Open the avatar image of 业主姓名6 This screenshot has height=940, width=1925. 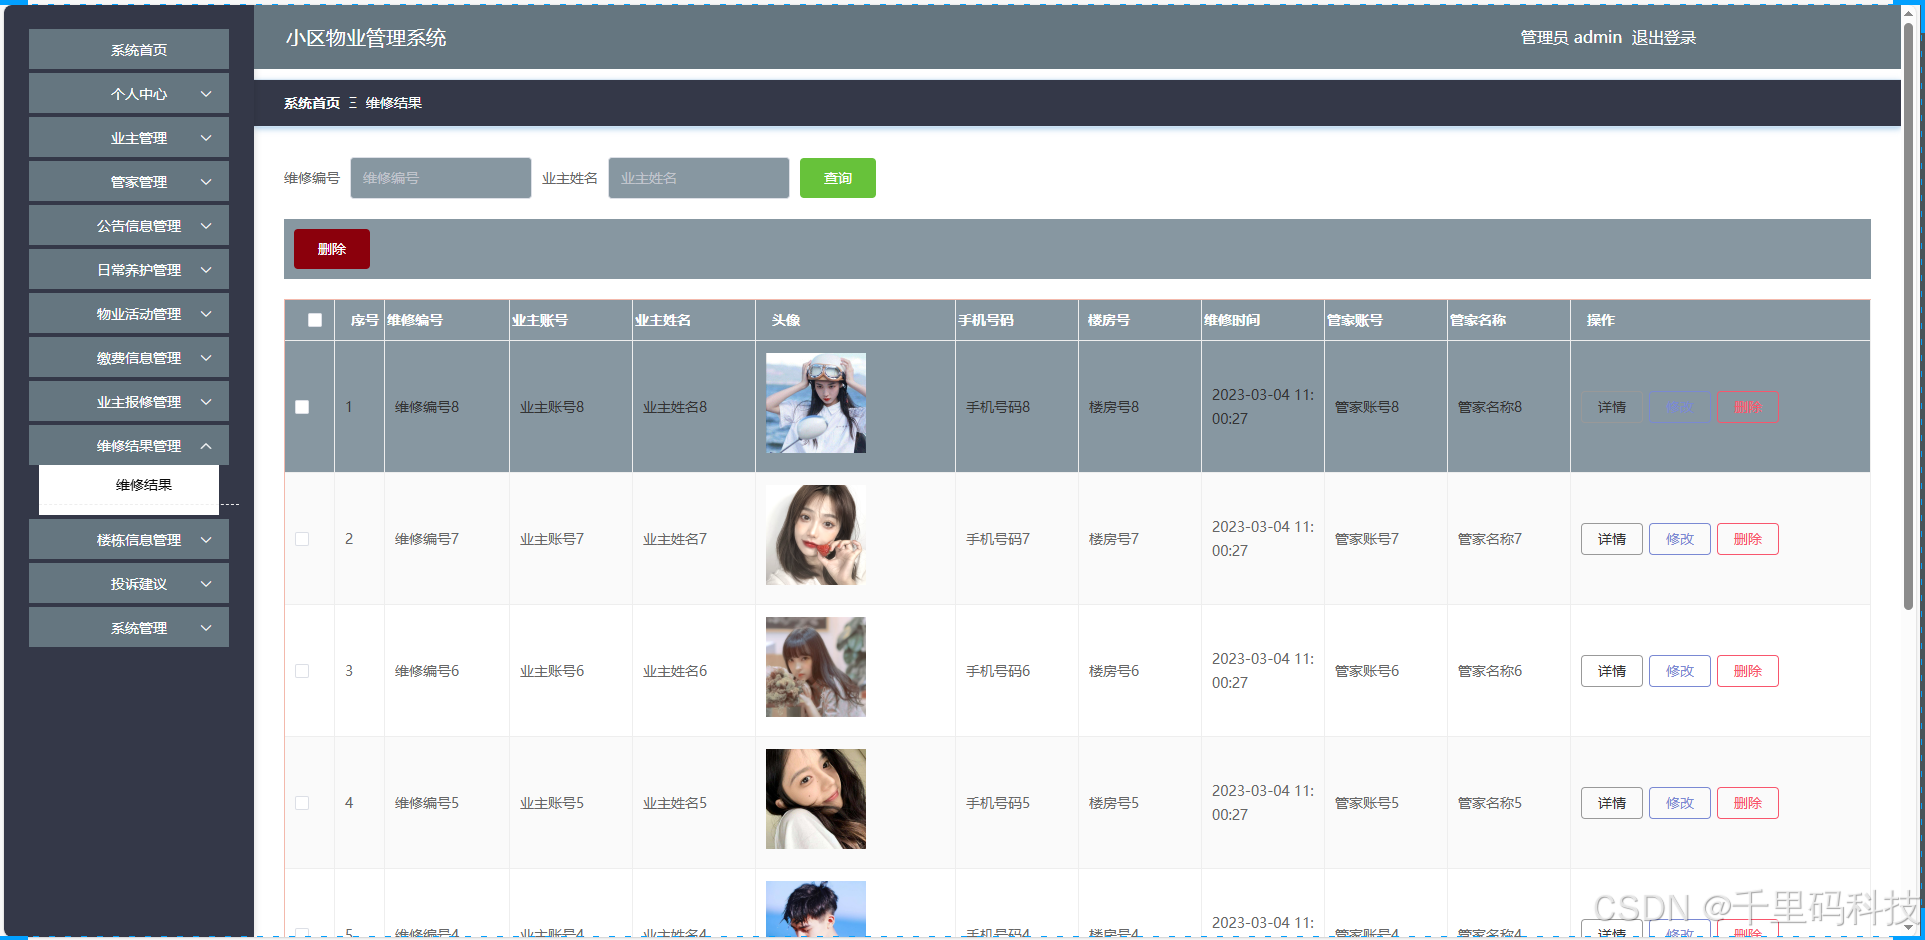(816, 667)
